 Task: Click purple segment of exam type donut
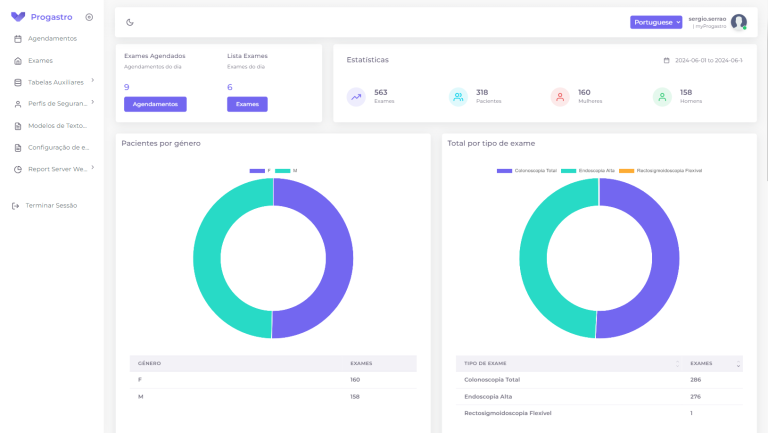click(x=665, y=258)
